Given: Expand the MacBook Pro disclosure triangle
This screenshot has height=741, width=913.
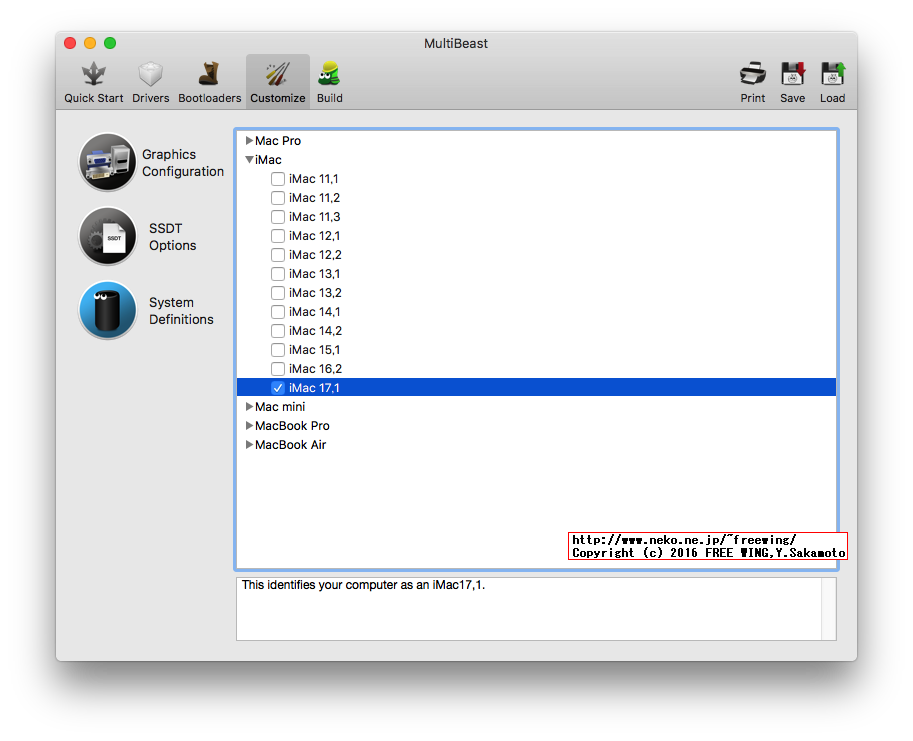Looking at the screenshot, I should [249, 426].
